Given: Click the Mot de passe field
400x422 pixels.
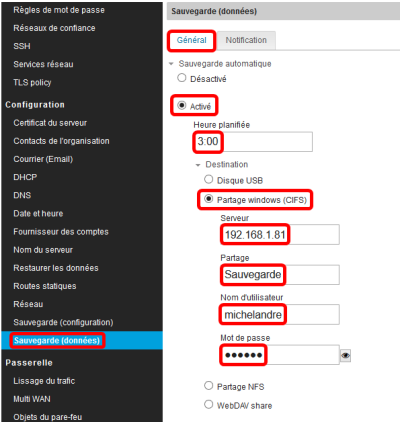Looking at the screenshot, I should click(280, 355).
